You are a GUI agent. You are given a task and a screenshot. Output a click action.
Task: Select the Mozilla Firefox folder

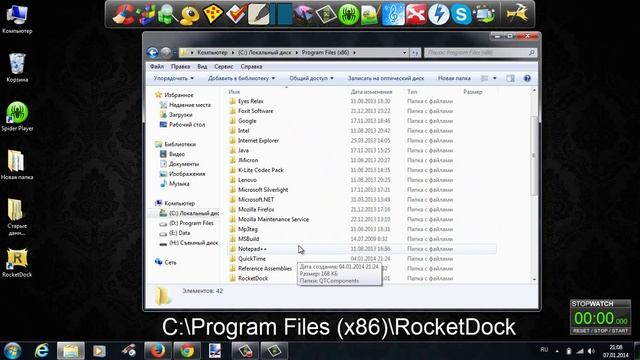256,209
